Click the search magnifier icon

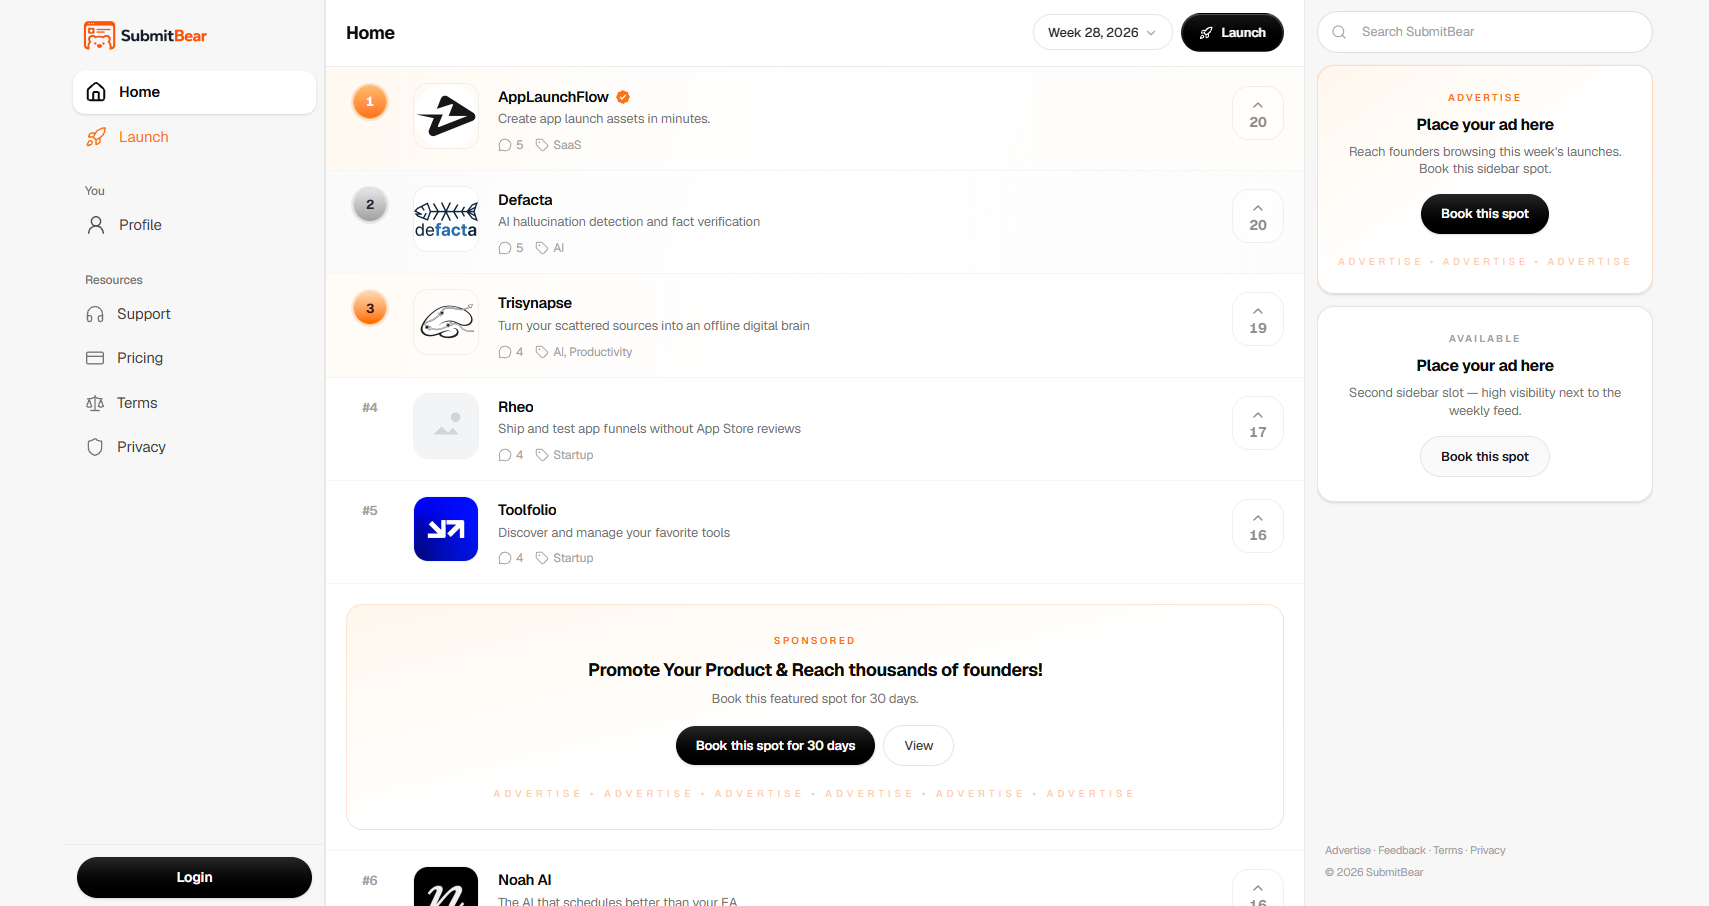click(1339, 32)
